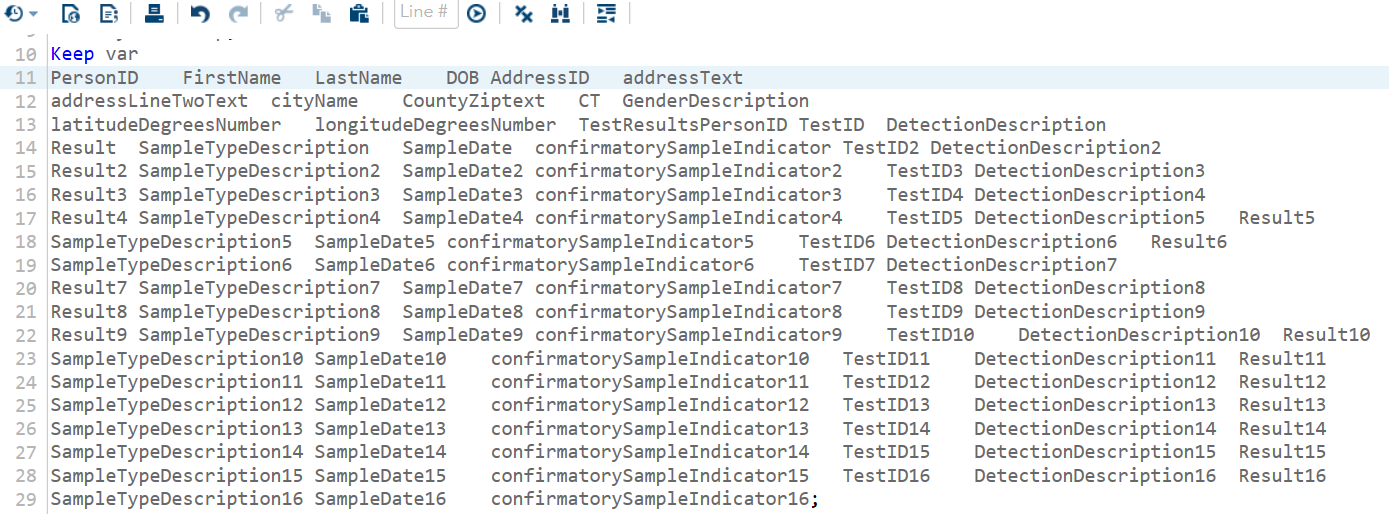The image size is (1389, 514).
Task: Undo the last edit
Action: (200, 13)
